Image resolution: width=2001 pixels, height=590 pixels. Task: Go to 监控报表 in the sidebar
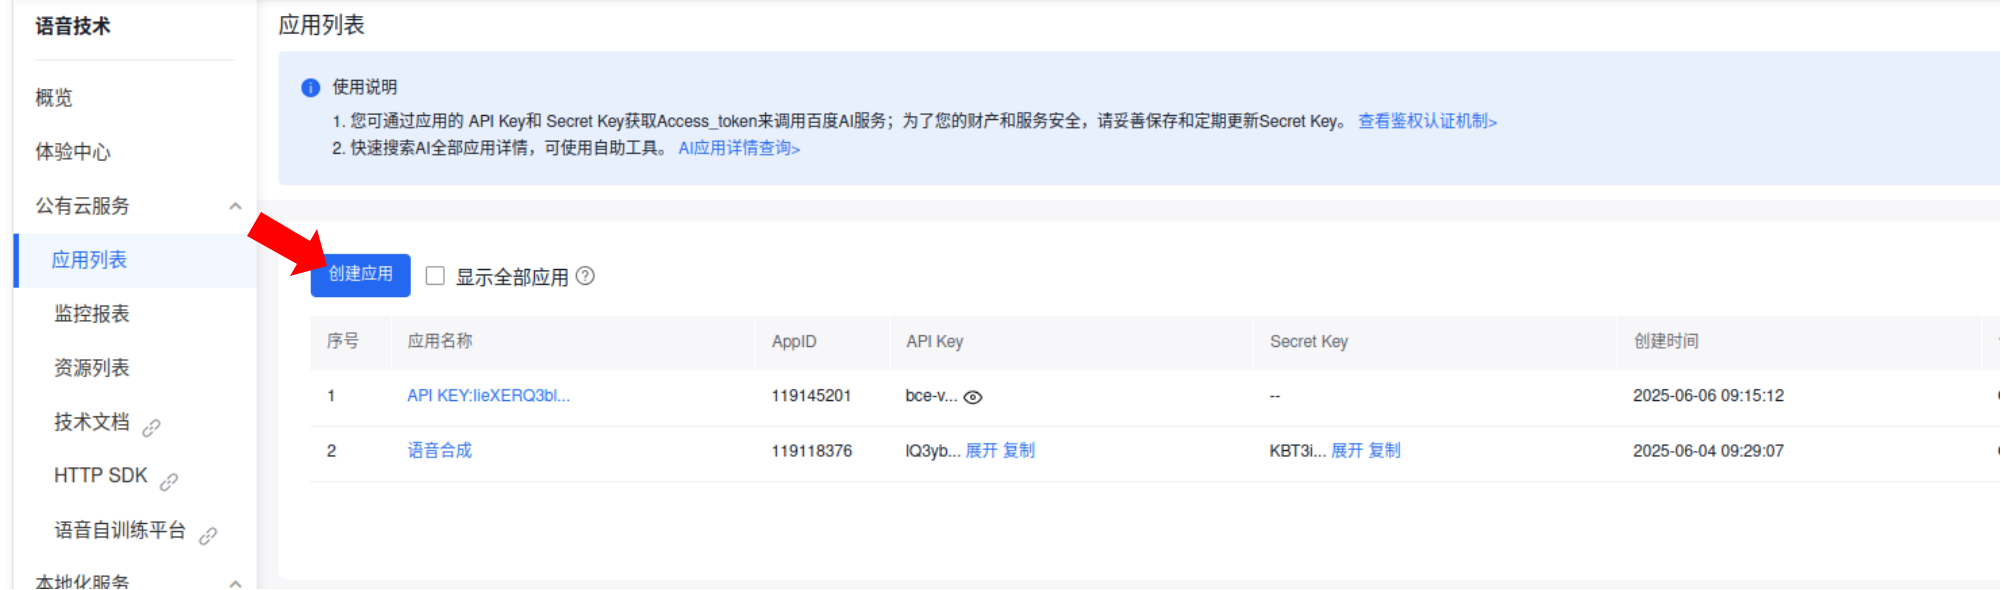coord(92,314)
